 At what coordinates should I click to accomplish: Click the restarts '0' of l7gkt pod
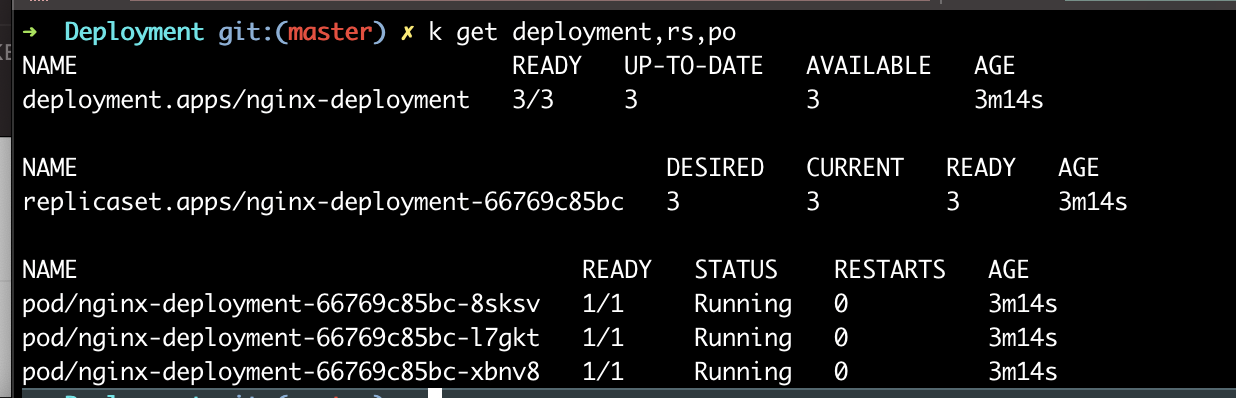pos(841,338)
